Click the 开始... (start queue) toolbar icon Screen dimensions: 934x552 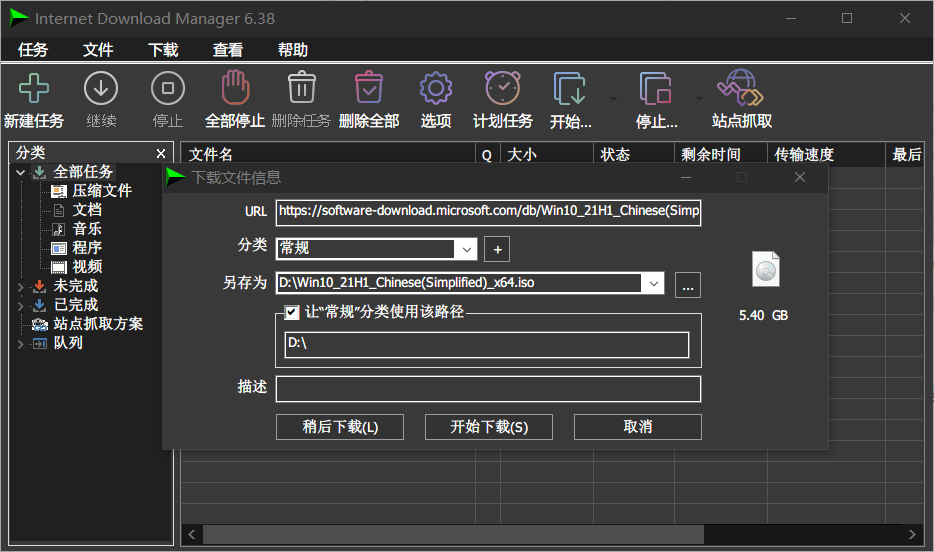(x=570, y=89)
